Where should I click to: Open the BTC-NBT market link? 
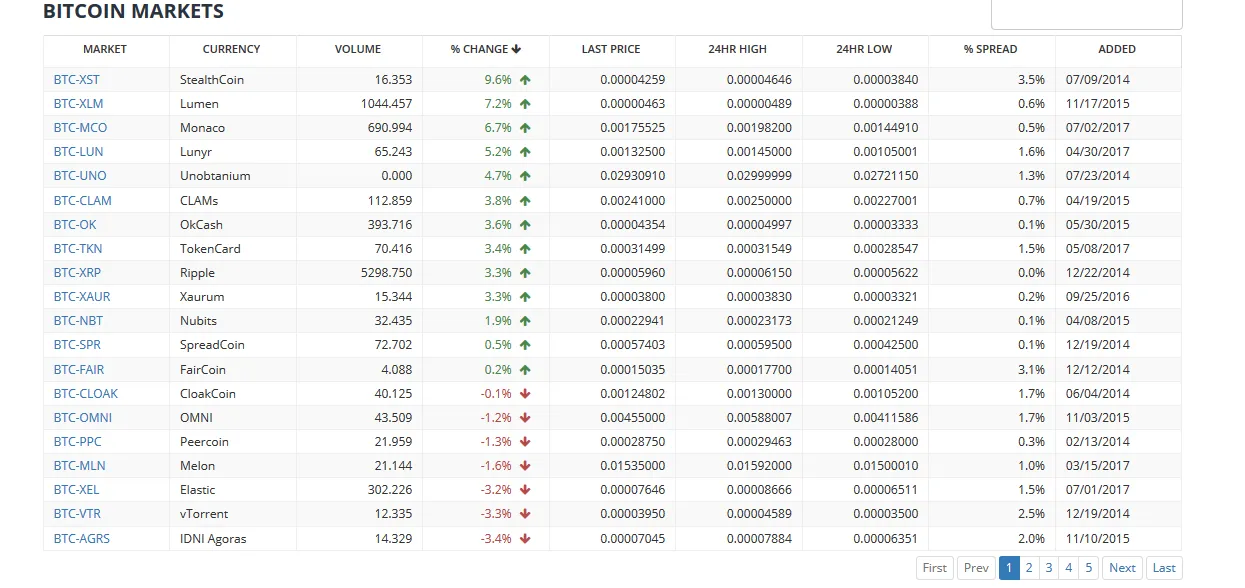click(78, 320)
